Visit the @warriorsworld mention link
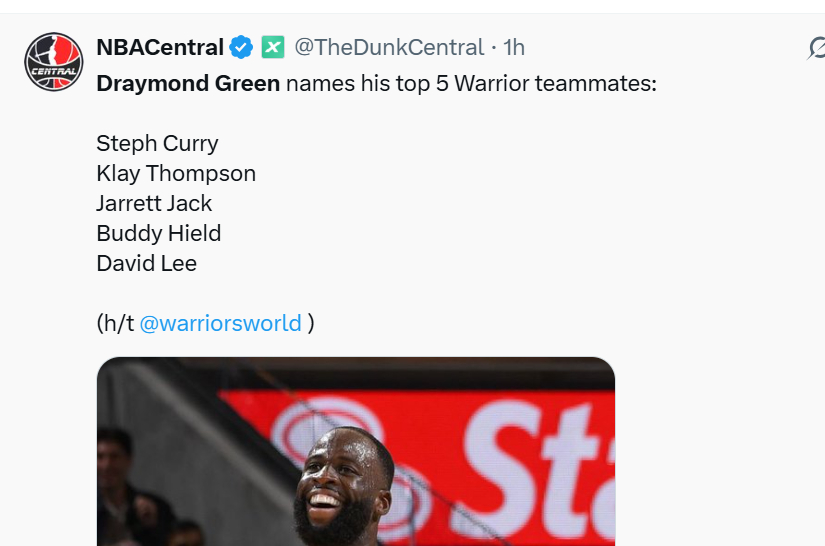 point(220,323)
